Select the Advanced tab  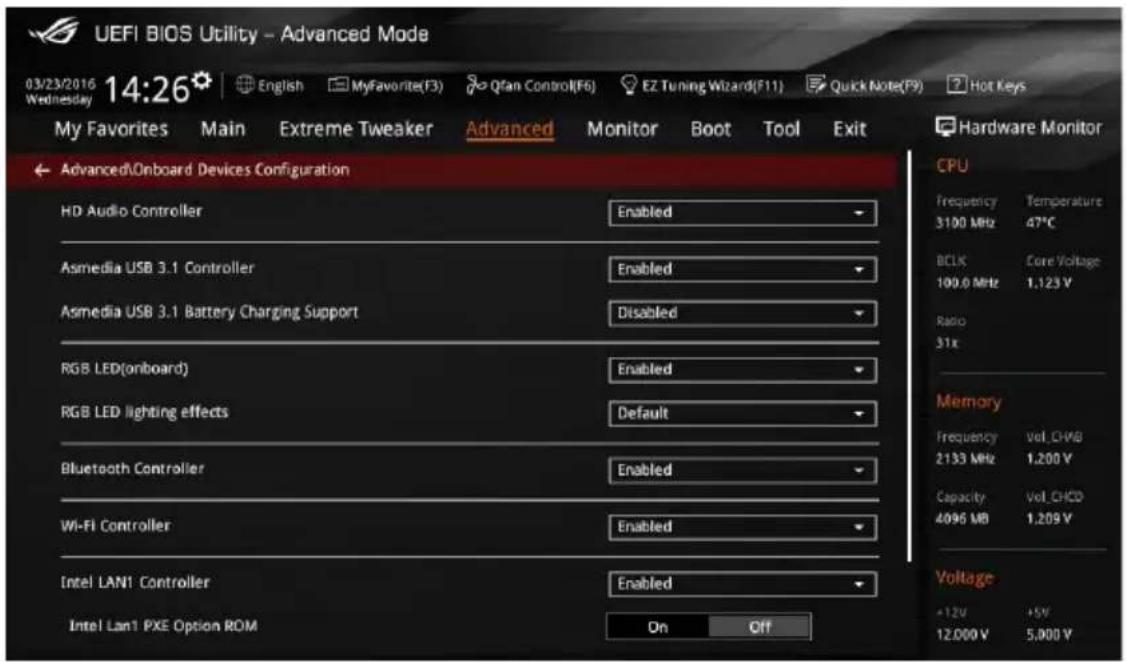(510, 129)
